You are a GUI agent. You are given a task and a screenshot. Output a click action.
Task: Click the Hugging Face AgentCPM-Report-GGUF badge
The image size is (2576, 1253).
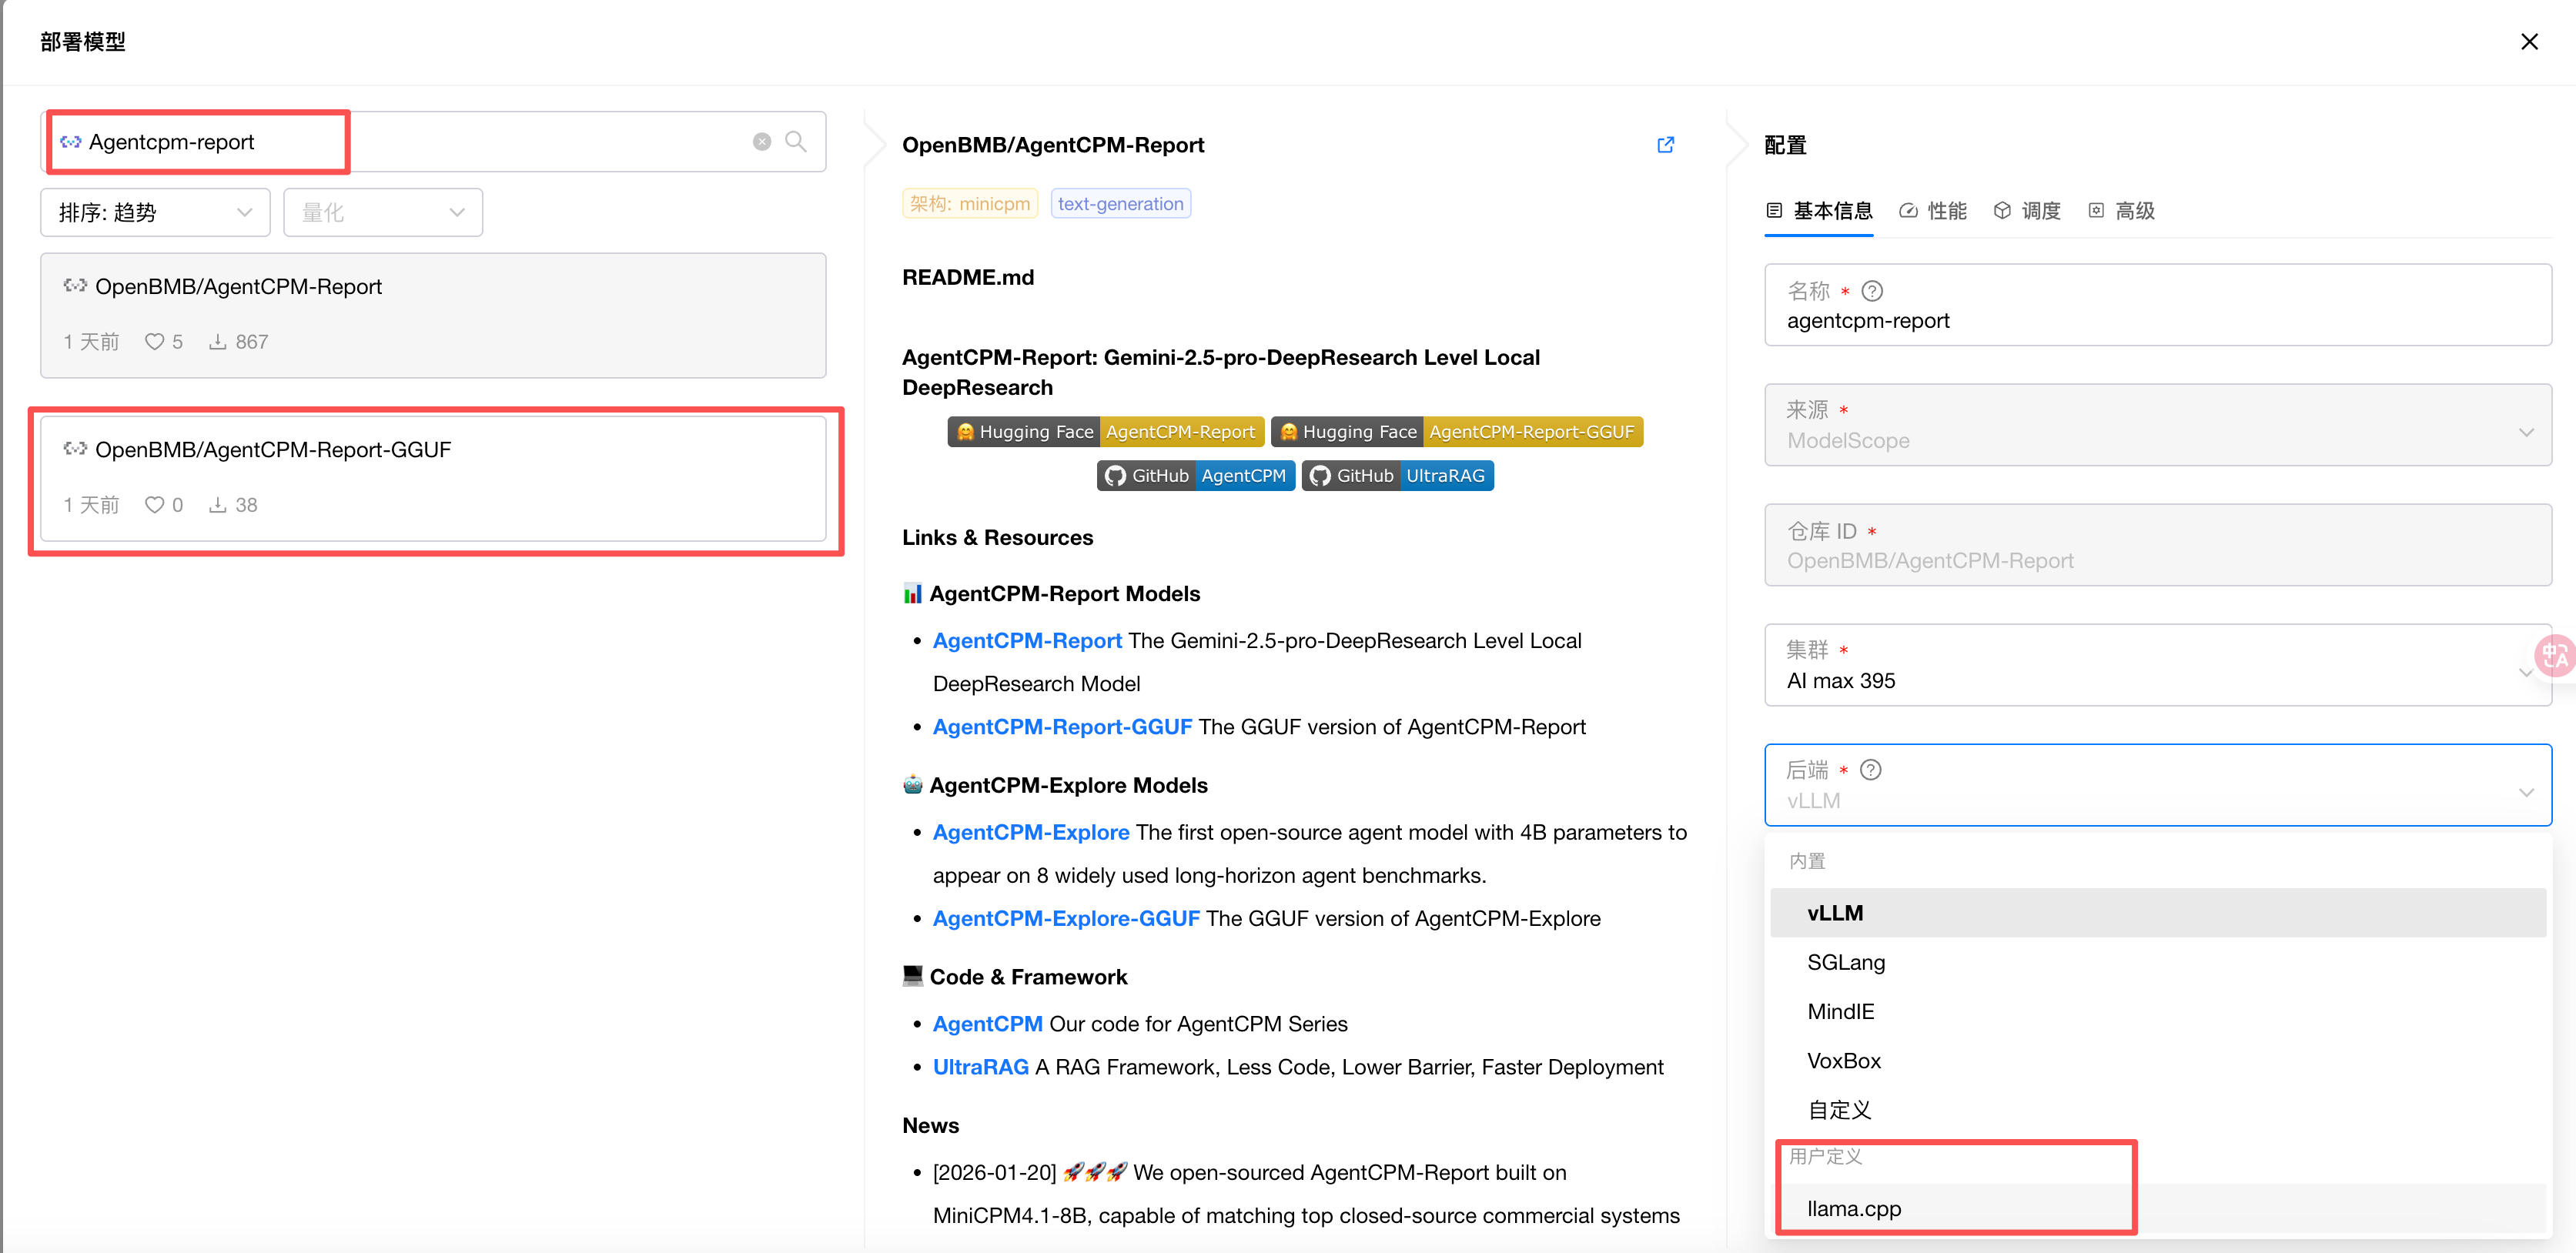1456,432
